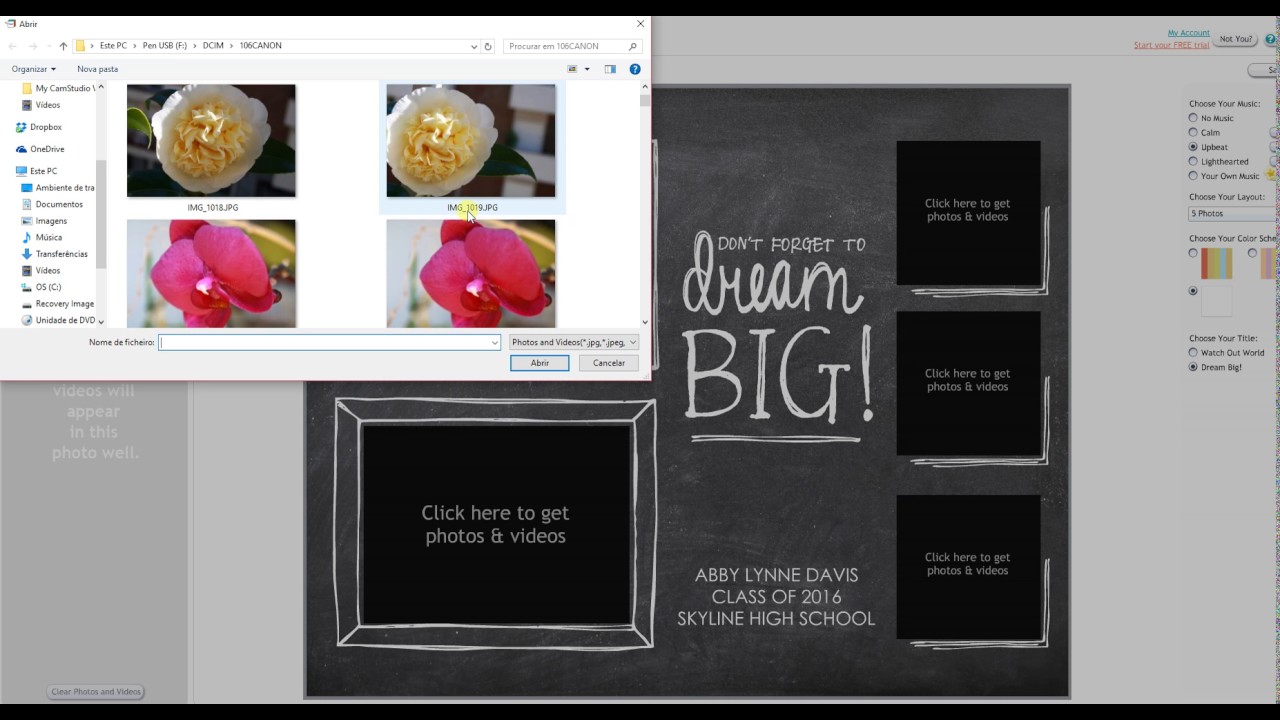Image resolution: width=1280 pixels, height=720 pixels.
Task: Click the 106CANON breadcrumb segment
Action: 260,46
